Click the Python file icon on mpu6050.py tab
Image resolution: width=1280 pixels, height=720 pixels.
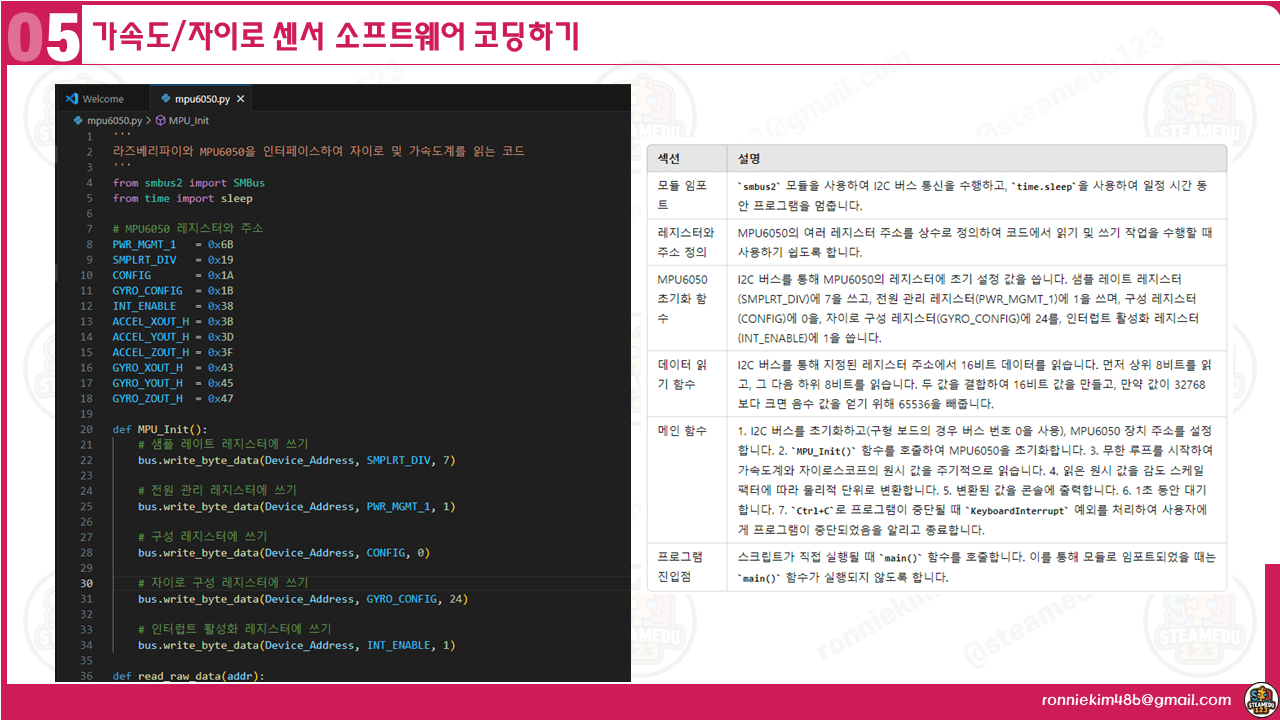tap(166, 99)
